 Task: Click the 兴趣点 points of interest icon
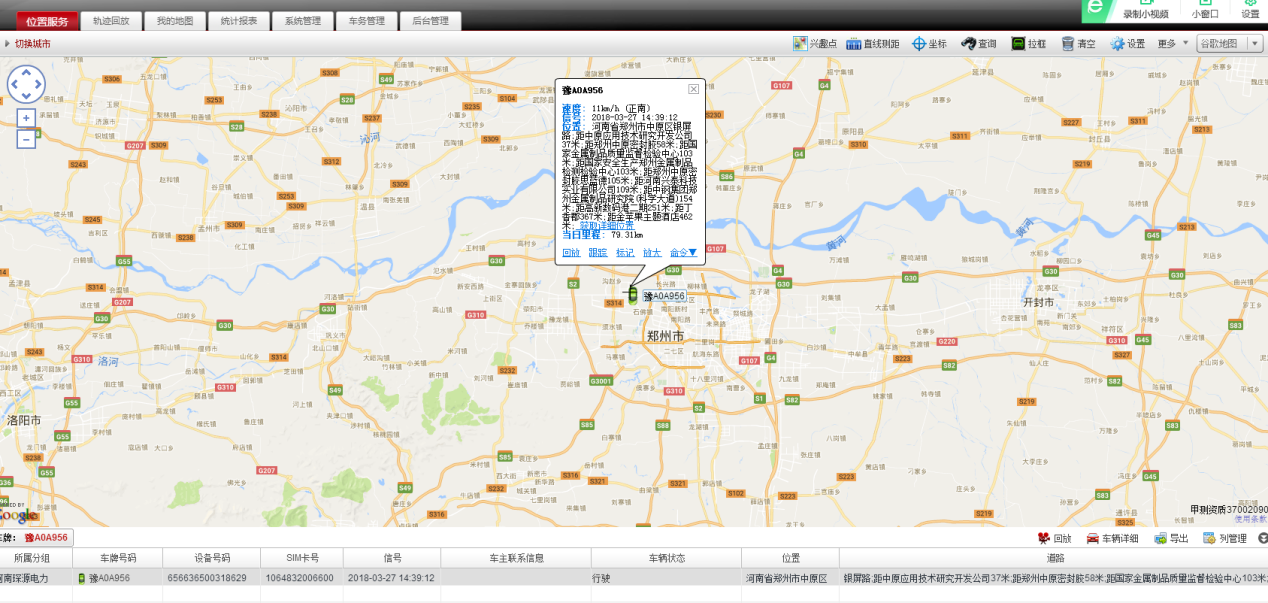[x=800, y=44]
